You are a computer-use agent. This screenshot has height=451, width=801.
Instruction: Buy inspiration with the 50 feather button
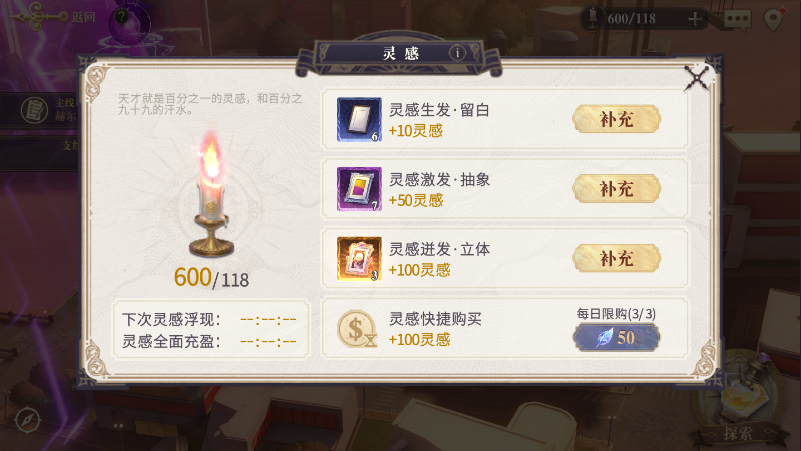pos(617,338)
